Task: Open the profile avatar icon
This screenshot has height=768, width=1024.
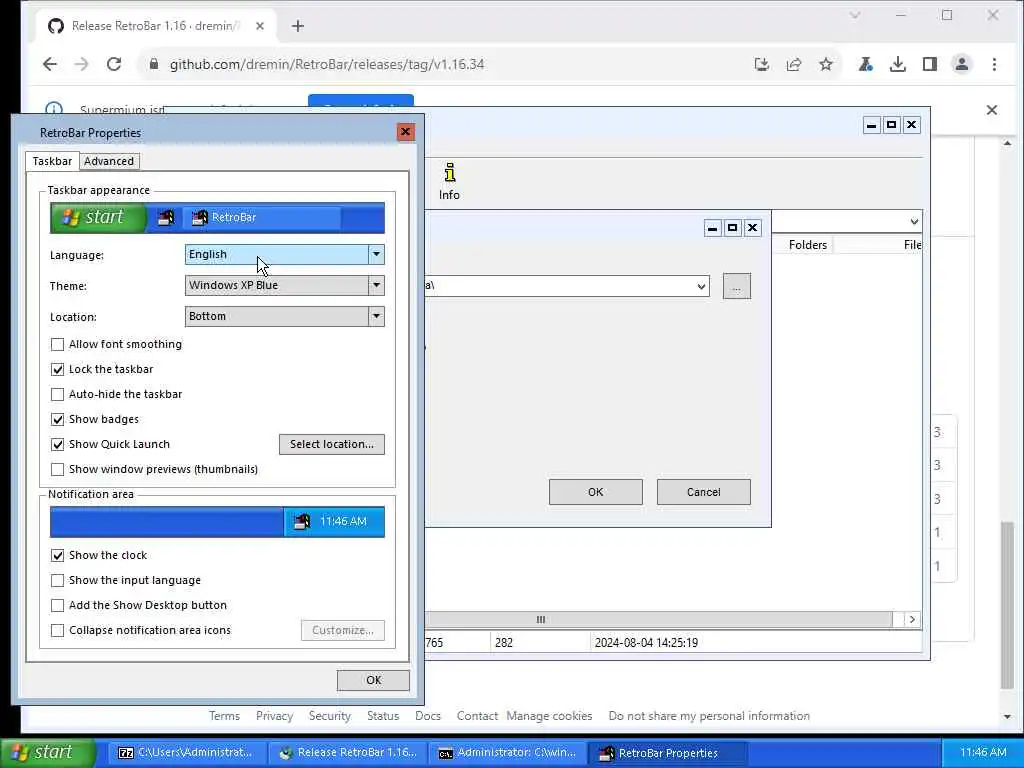Action: pos(962,64)
